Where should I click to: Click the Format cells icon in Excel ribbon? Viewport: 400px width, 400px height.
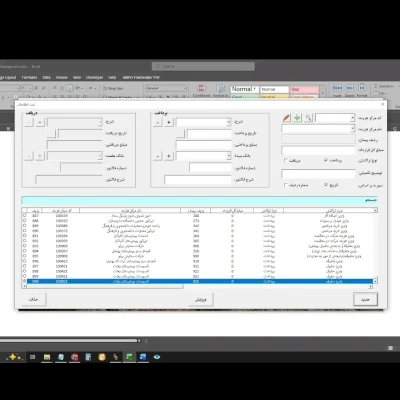click(x=362, y=90)
